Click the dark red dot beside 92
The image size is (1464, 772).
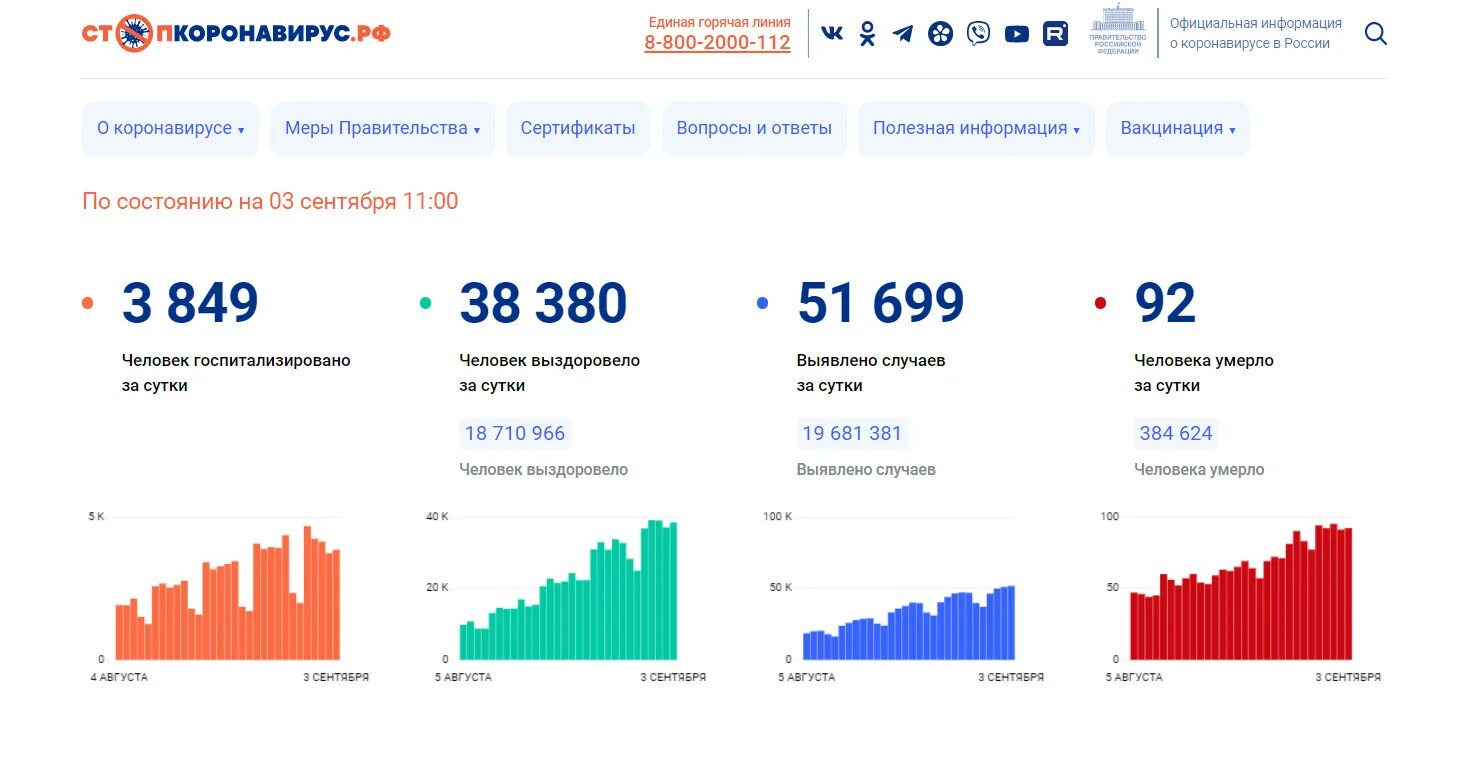tap(1101, 303)
